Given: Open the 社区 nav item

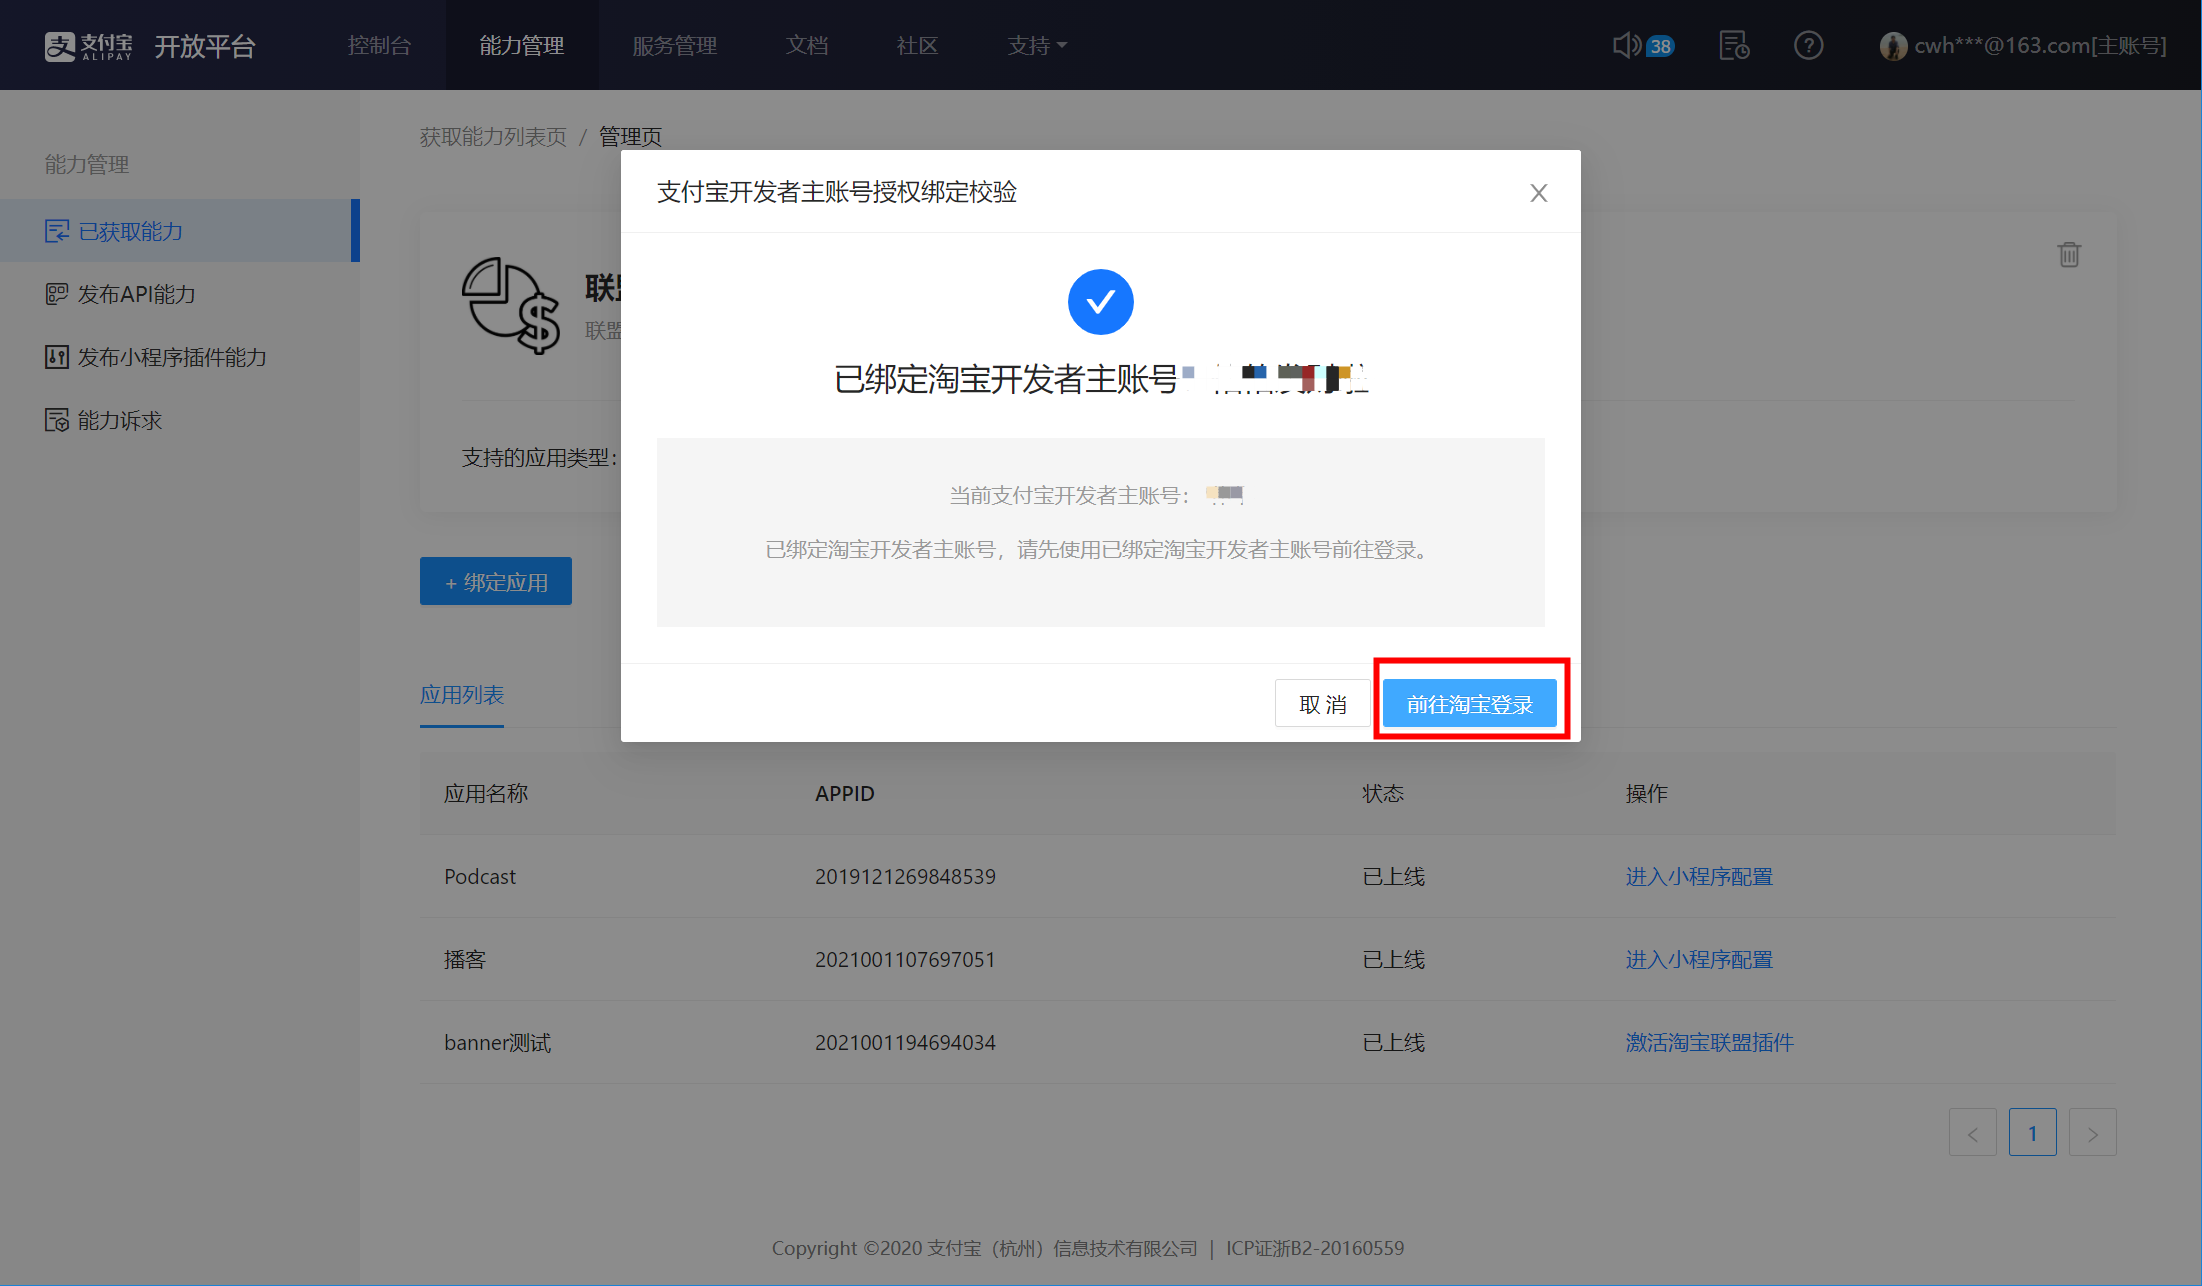Looking at the screenshot, I should [x=917, y=45].
